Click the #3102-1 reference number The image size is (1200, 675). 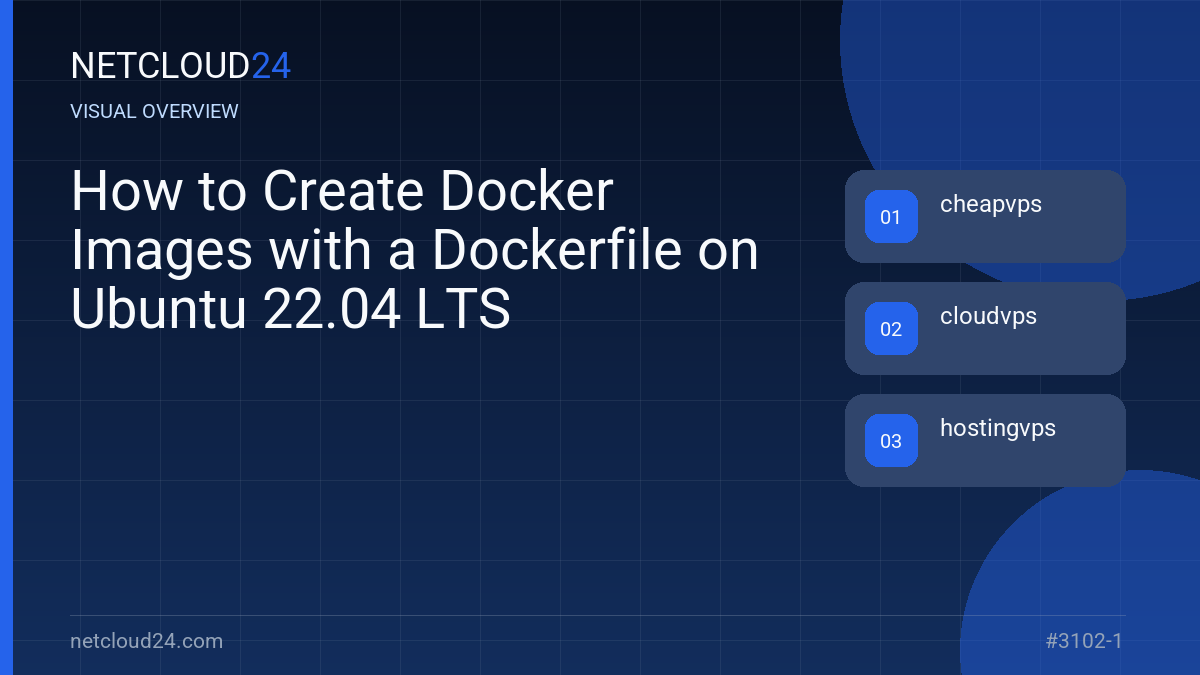(x=1083, y=641)
